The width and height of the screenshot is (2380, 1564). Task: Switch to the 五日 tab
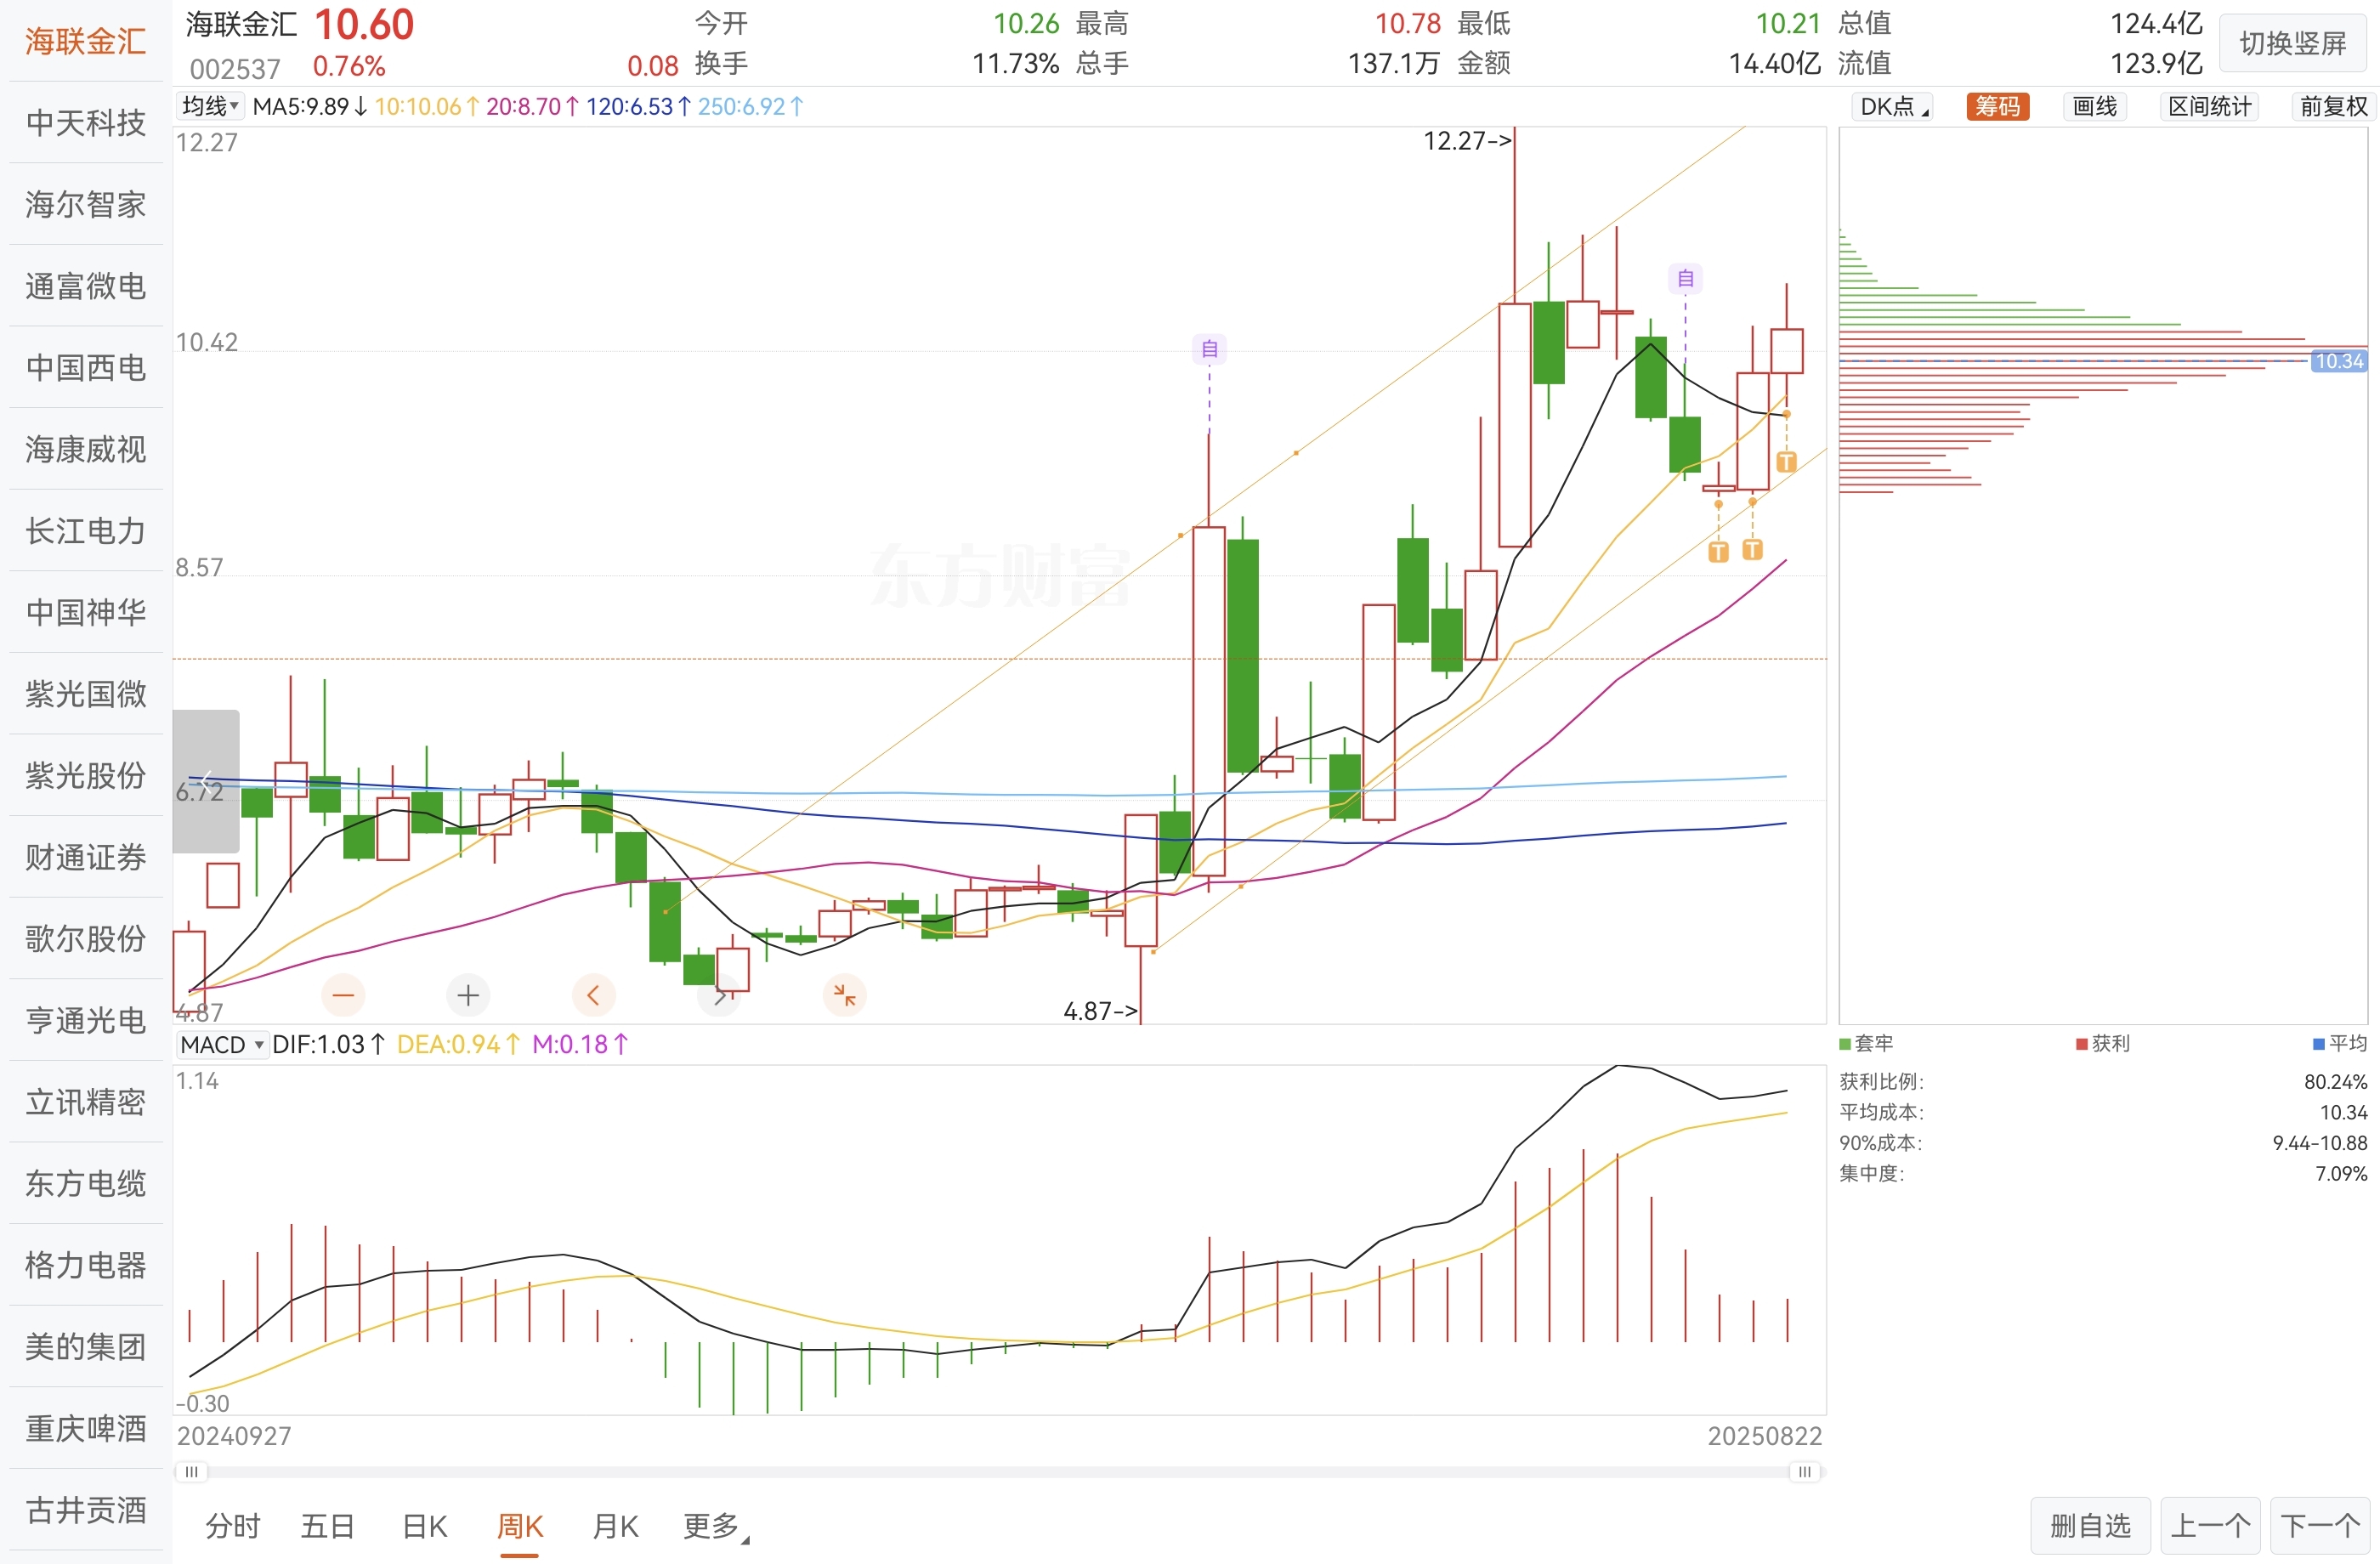tap(328, 1526)
